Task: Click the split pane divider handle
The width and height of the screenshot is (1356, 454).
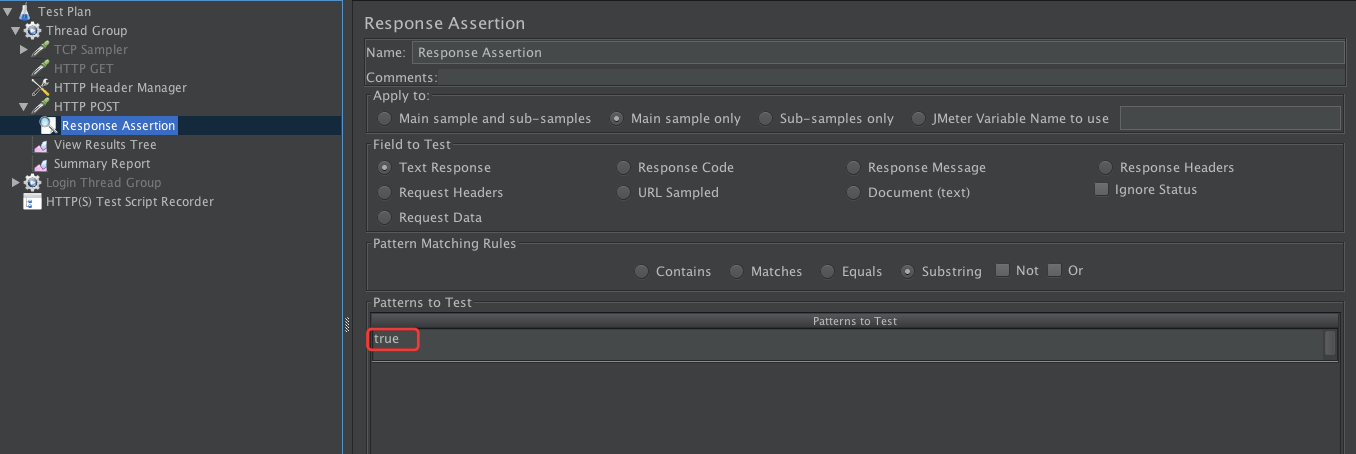Action: [x=346, y=324]
